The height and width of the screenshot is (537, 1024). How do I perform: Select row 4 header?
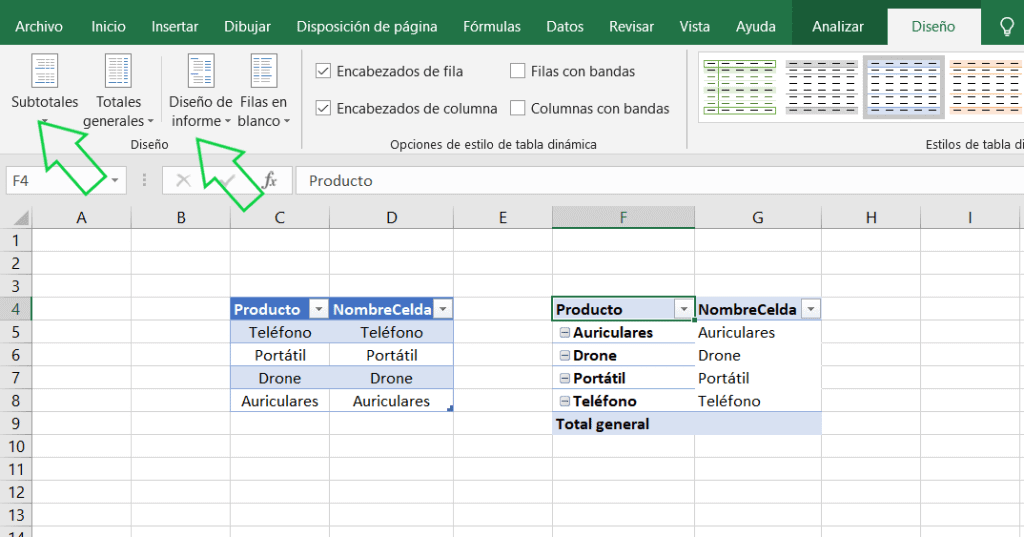16,309
